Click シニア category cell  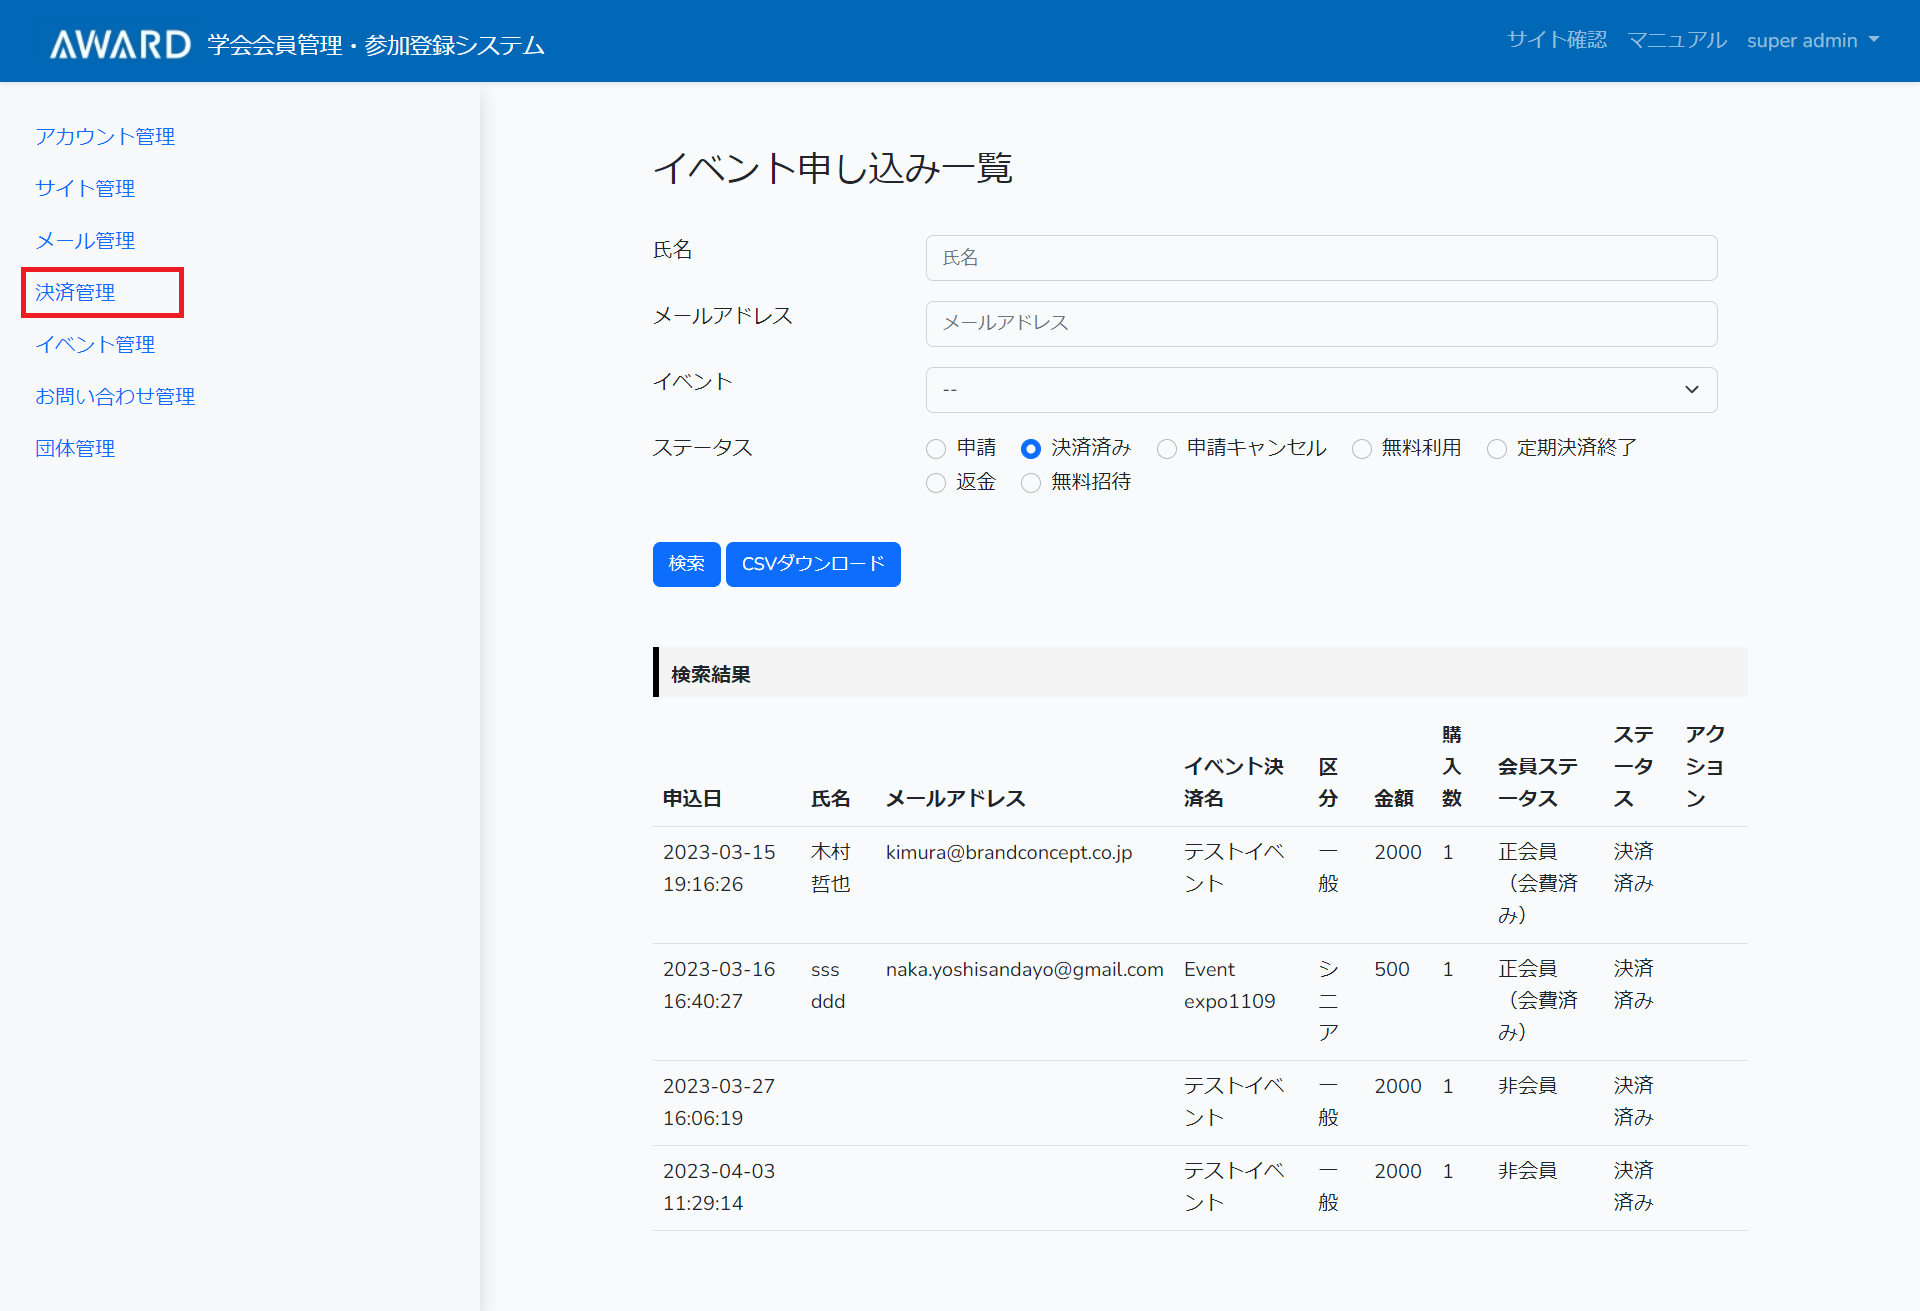pos(1328,1001)
